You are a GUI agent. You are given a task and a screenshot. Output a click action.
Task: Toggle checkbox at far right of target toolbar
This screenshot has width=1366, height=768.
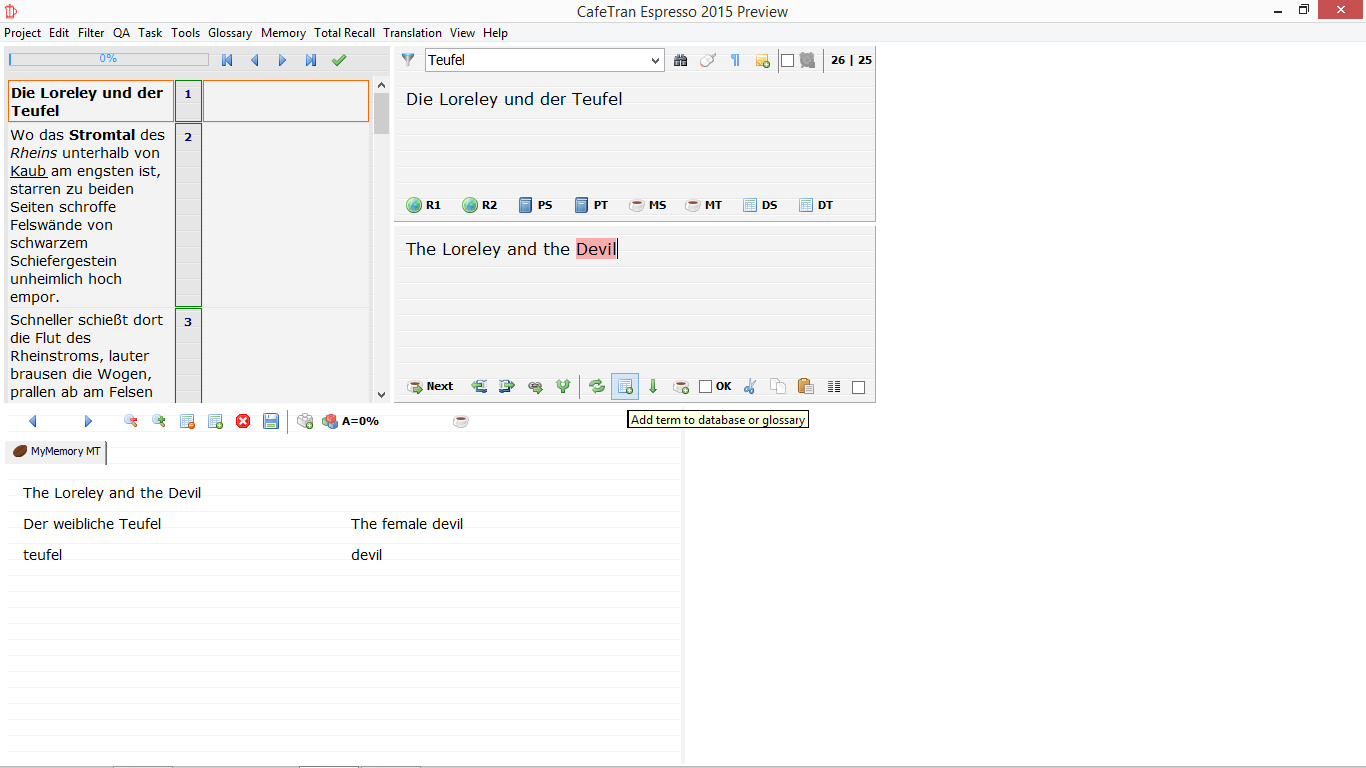click(858, 387)
